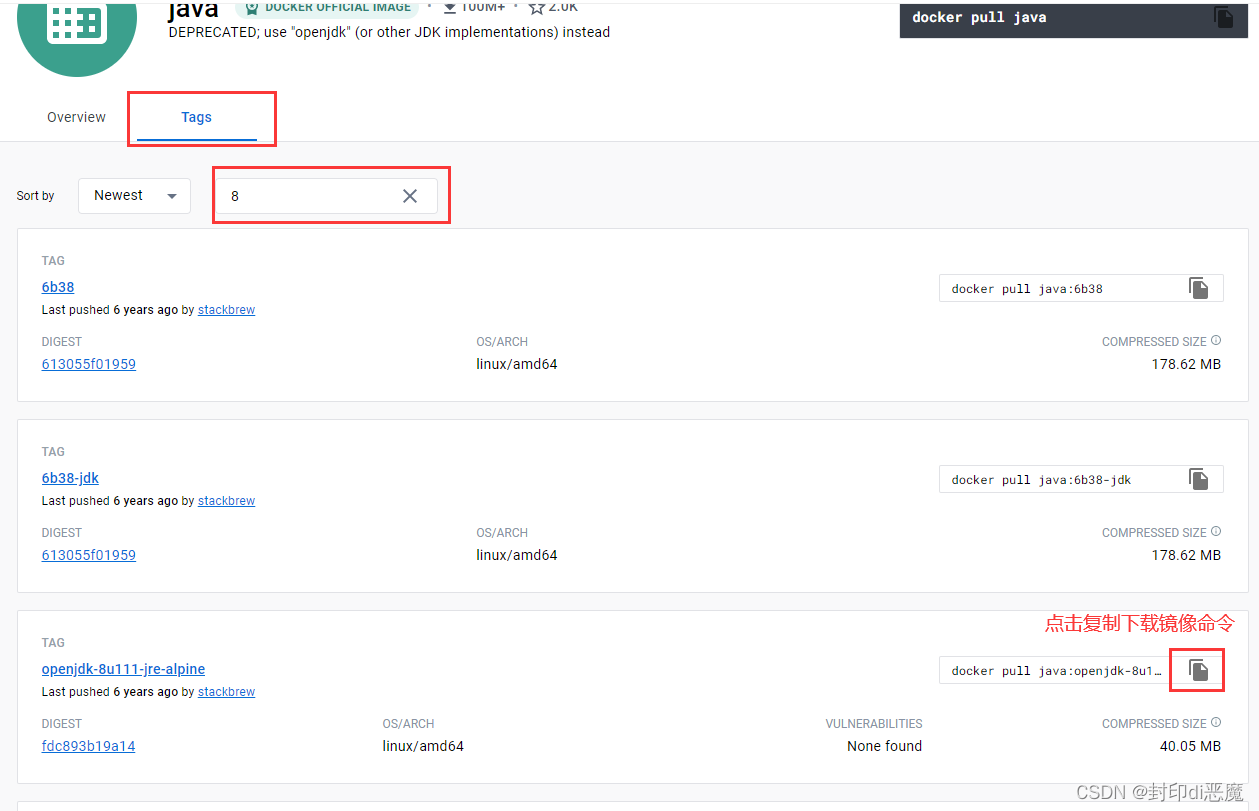
Task: Switch to the Overview tab
Action: [76, 117]
